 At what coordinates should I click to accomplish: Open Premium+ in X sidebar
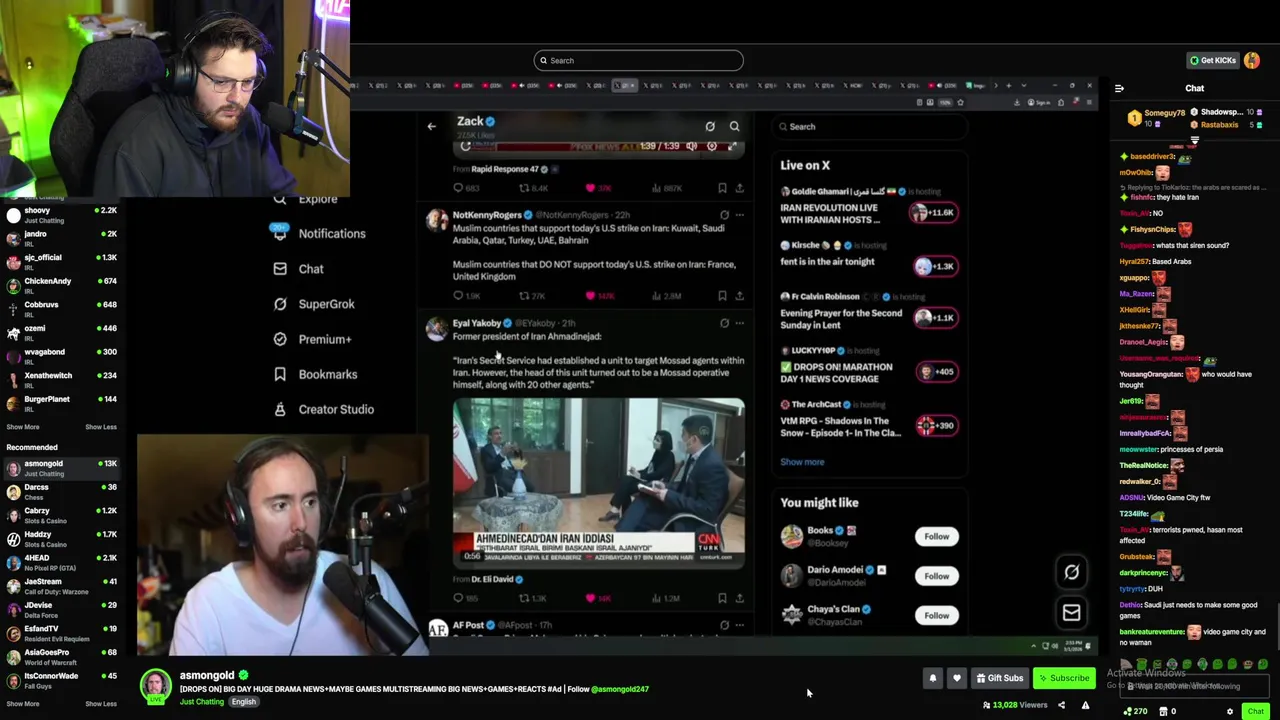tap(312, 339)
